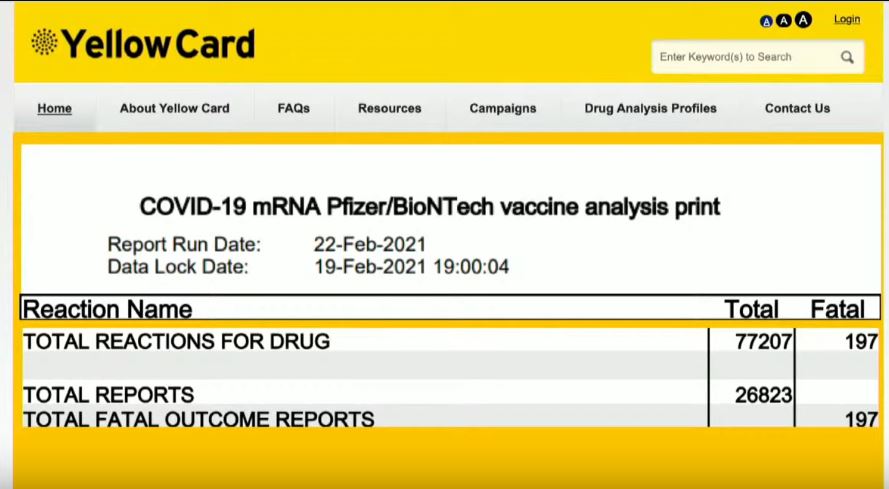This screenshot has width=889, height=489.
Task: Select the smallest font size A icon
Action: [766, 22]
